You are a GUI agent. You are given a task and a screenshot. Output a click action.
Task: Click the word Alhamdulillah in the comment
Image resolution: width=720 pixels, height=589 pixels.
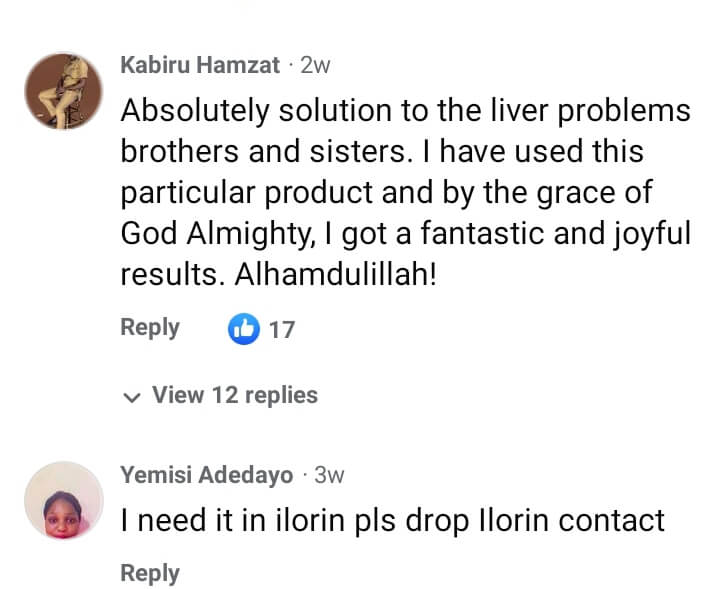coord(335,276)
